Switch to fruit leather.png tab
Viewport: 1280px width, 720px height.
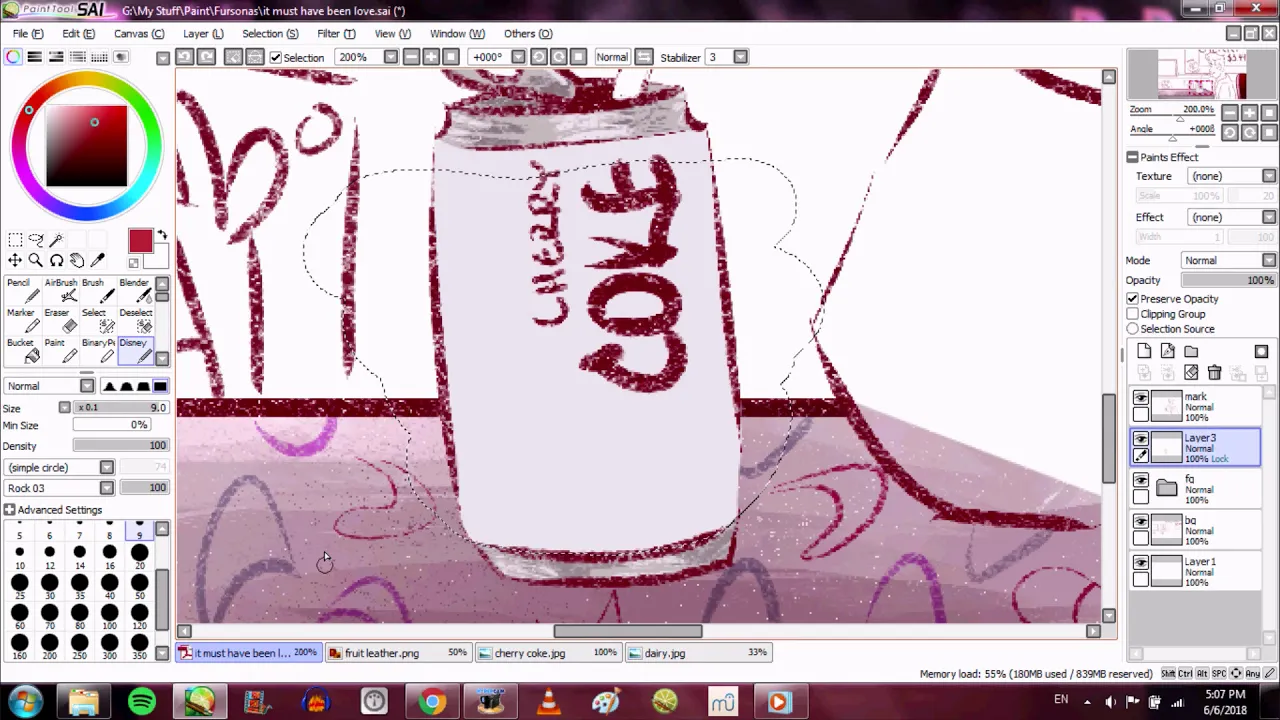[398, 653]
